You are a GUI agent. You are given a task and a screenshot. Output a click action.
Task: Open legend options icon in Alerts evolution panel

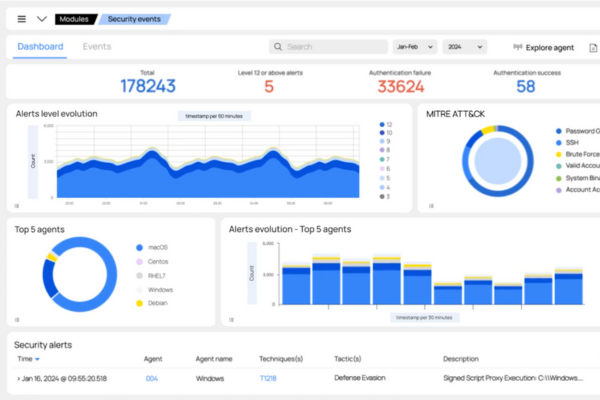pos(231,320)
